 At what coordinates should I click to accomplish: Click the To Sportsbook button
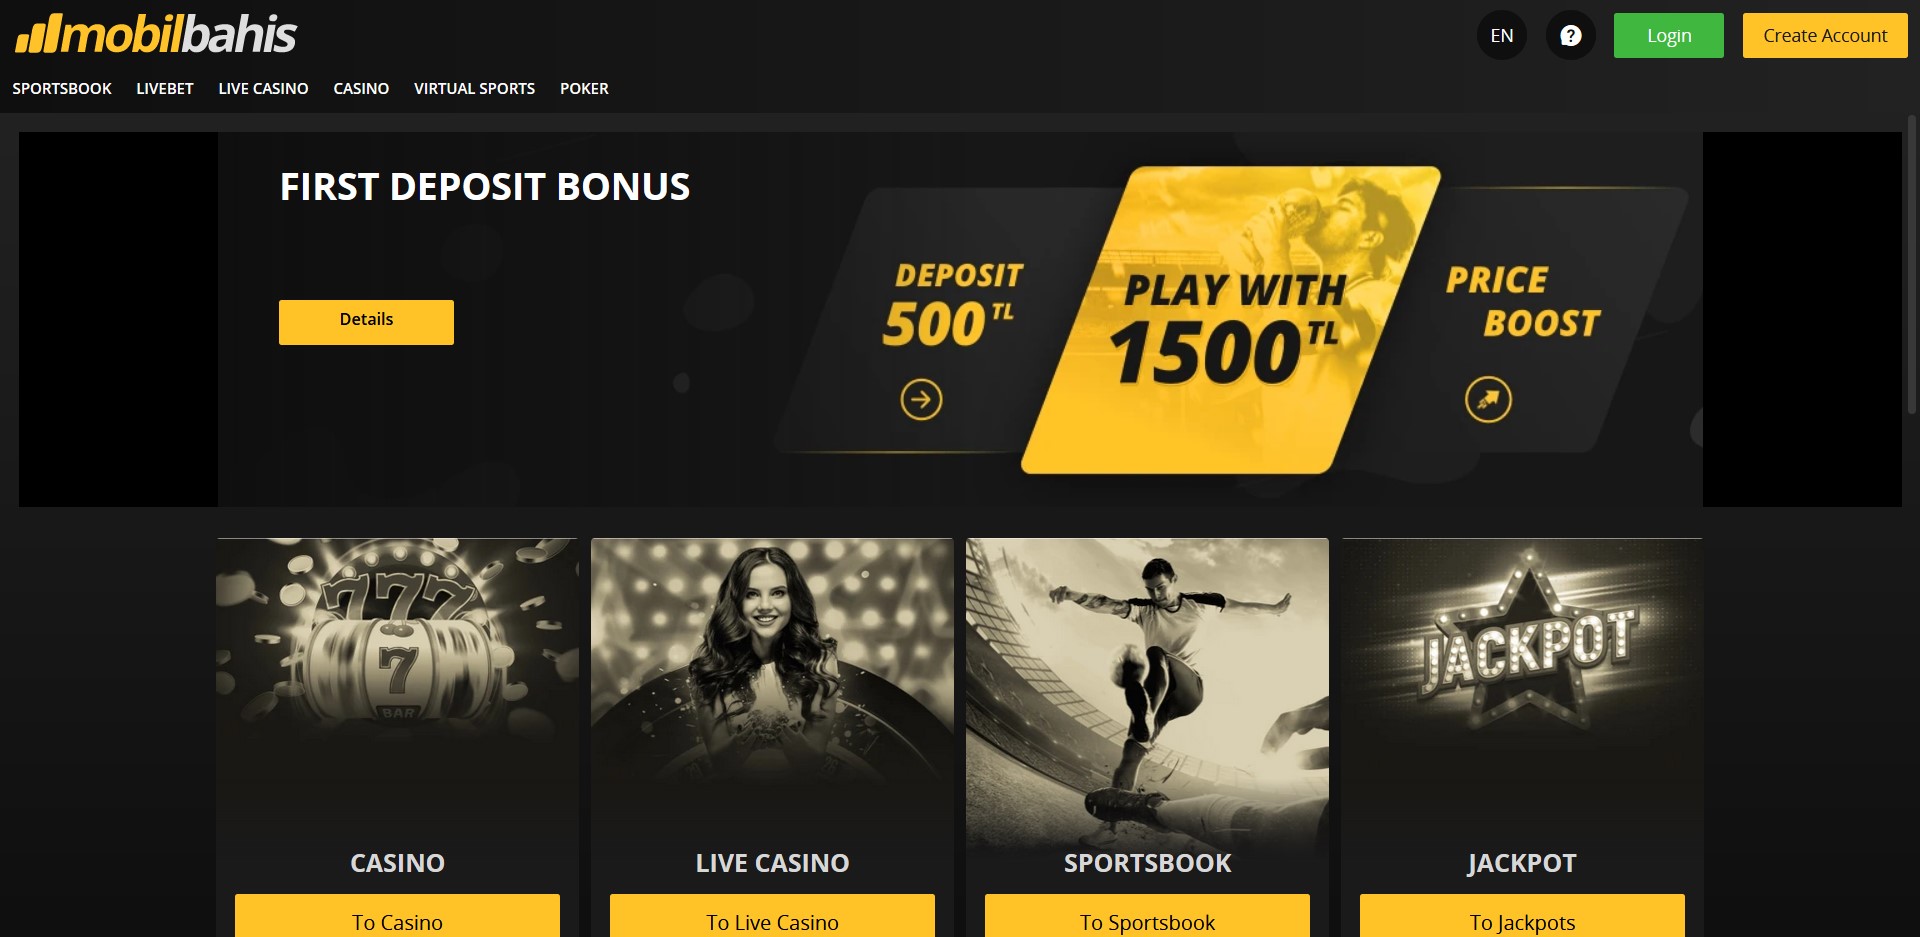(1147, 917)
